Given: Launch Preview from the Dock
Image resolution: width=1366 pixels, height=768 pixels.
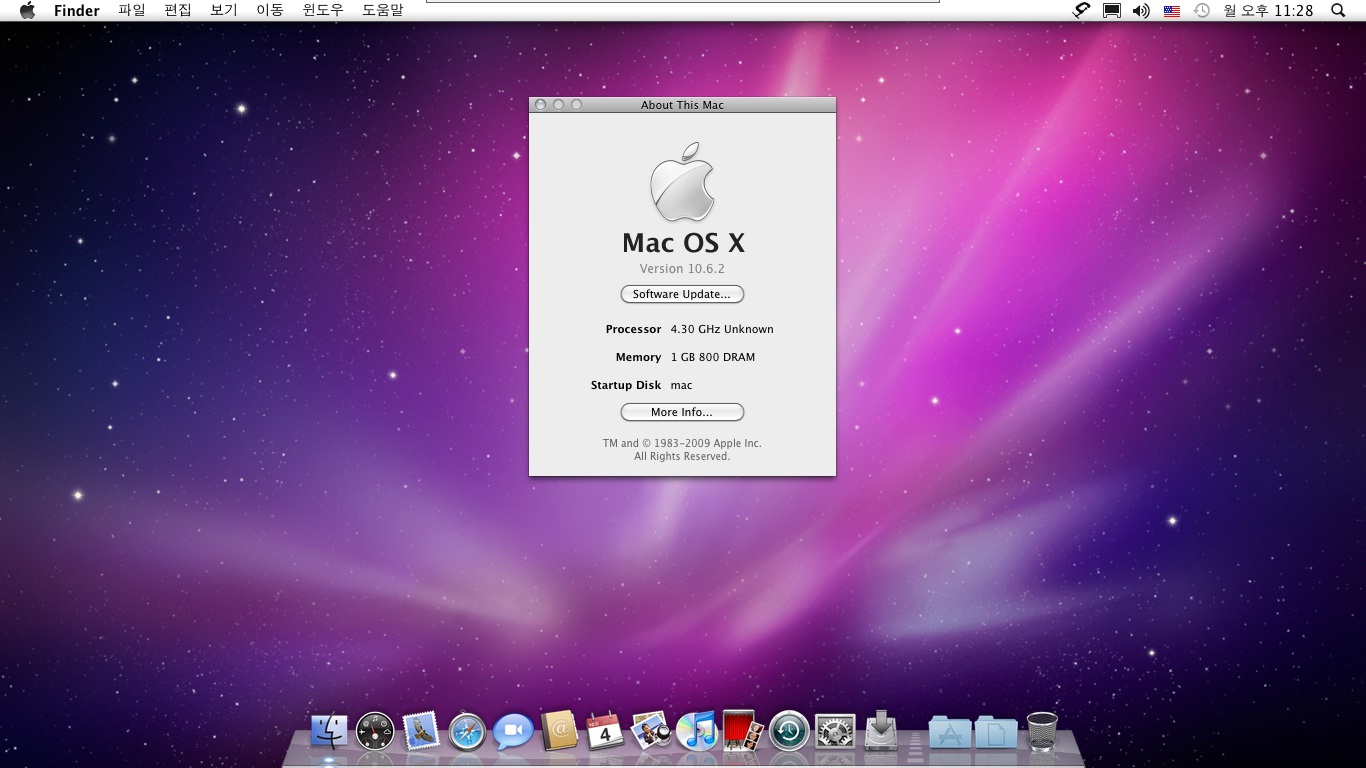Looking at the screenshot, I should pyautogui.click(x=651, y=731).
